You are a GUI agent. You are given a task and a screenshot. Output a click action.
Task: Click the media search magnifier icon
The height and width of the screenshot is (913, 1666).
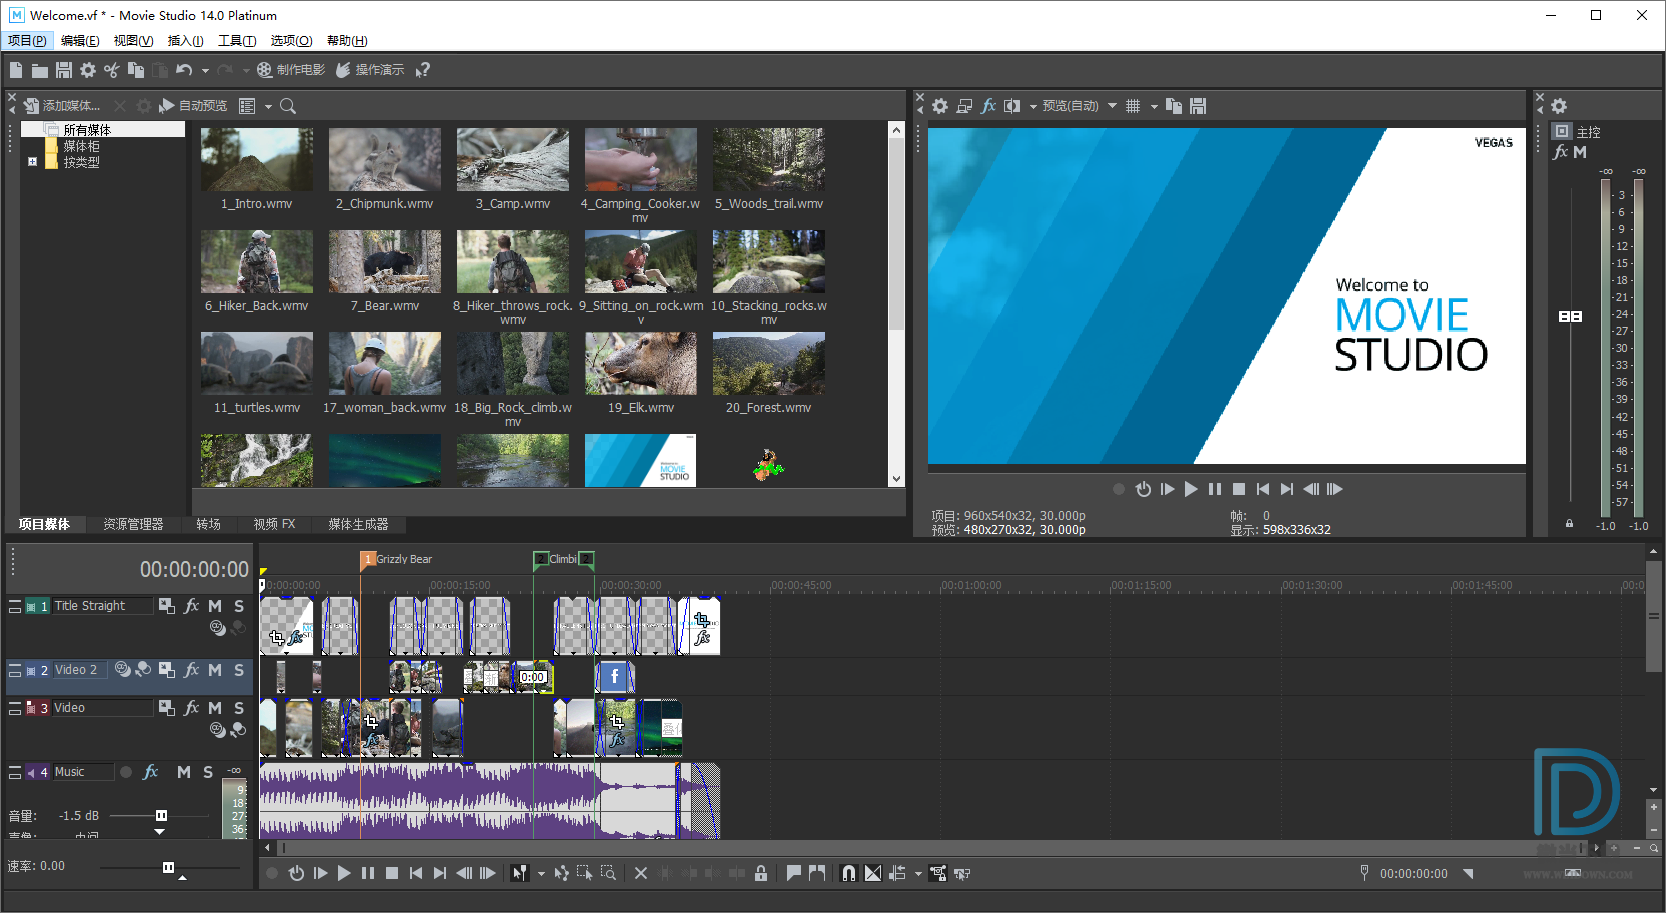click(288, 106)
